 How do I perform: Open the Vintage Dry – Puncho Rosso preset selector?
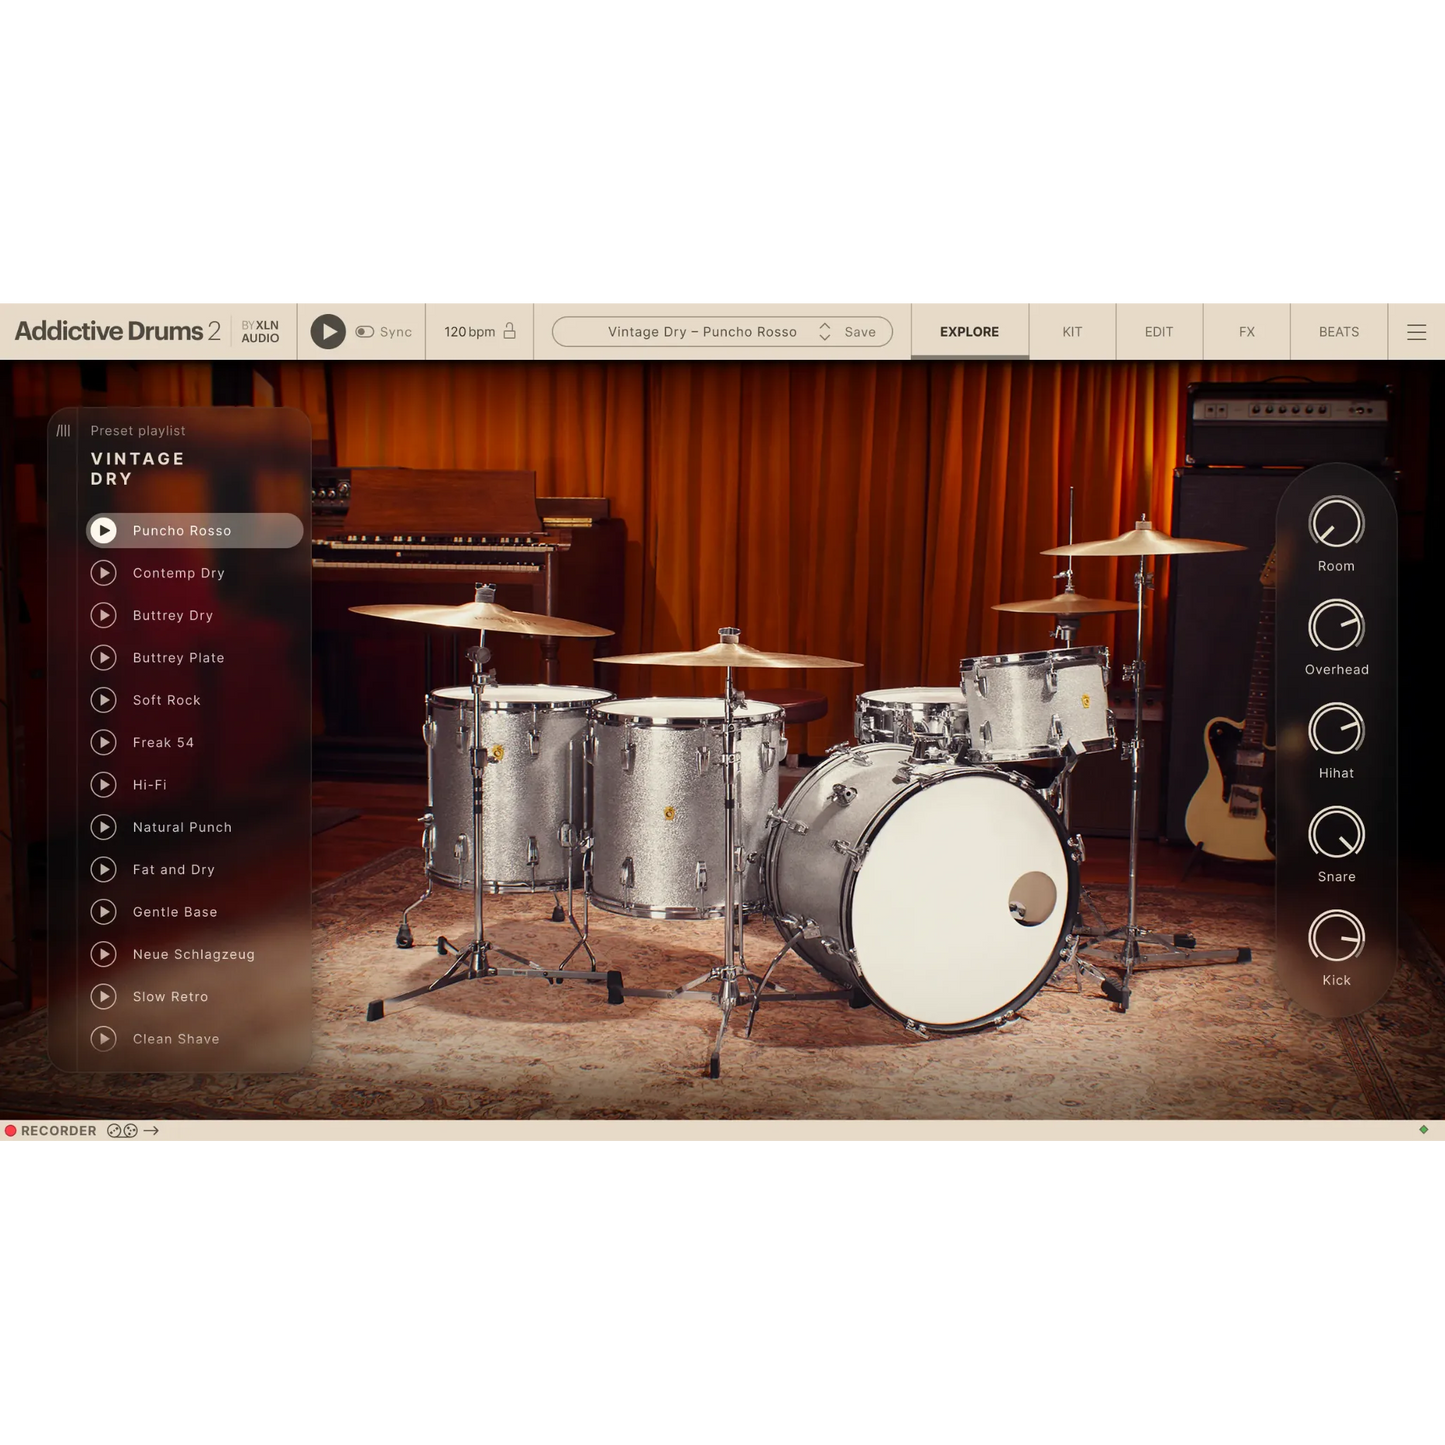tap(702, 332)
